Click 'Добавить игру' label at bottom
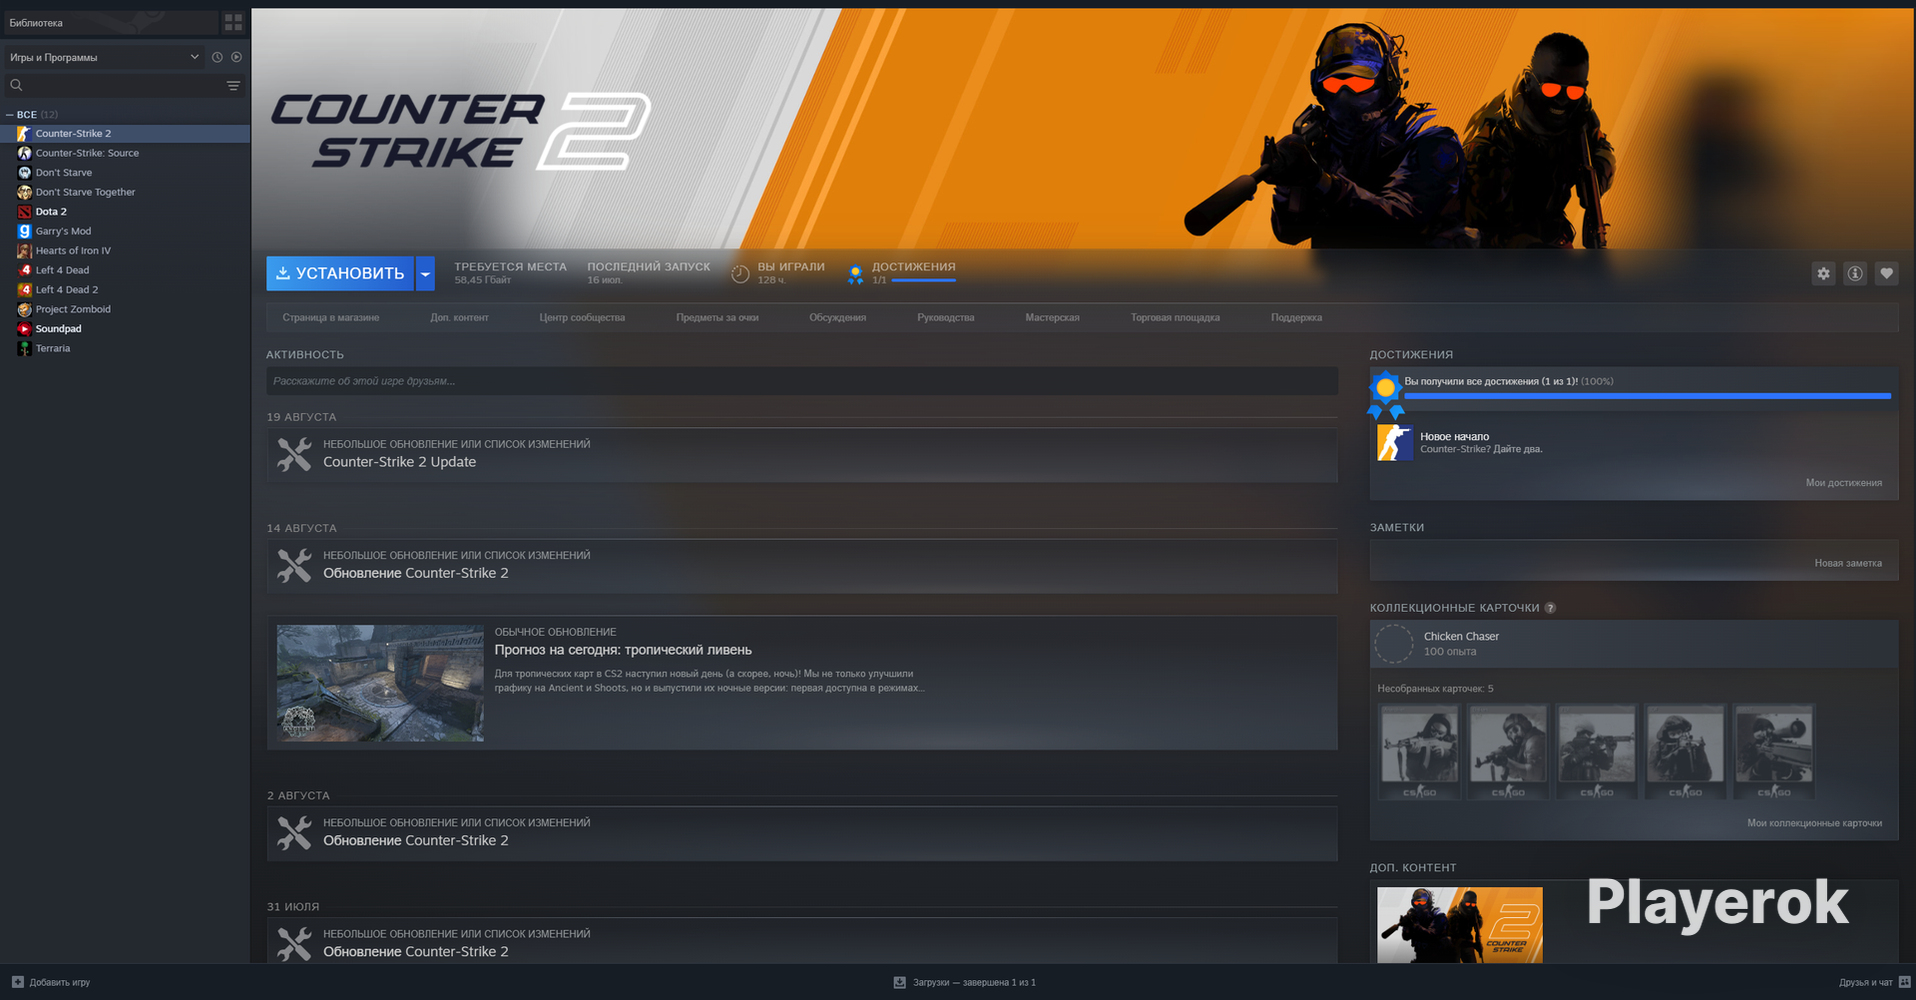Screen dimensions: 1916x1000 point(60,982)
